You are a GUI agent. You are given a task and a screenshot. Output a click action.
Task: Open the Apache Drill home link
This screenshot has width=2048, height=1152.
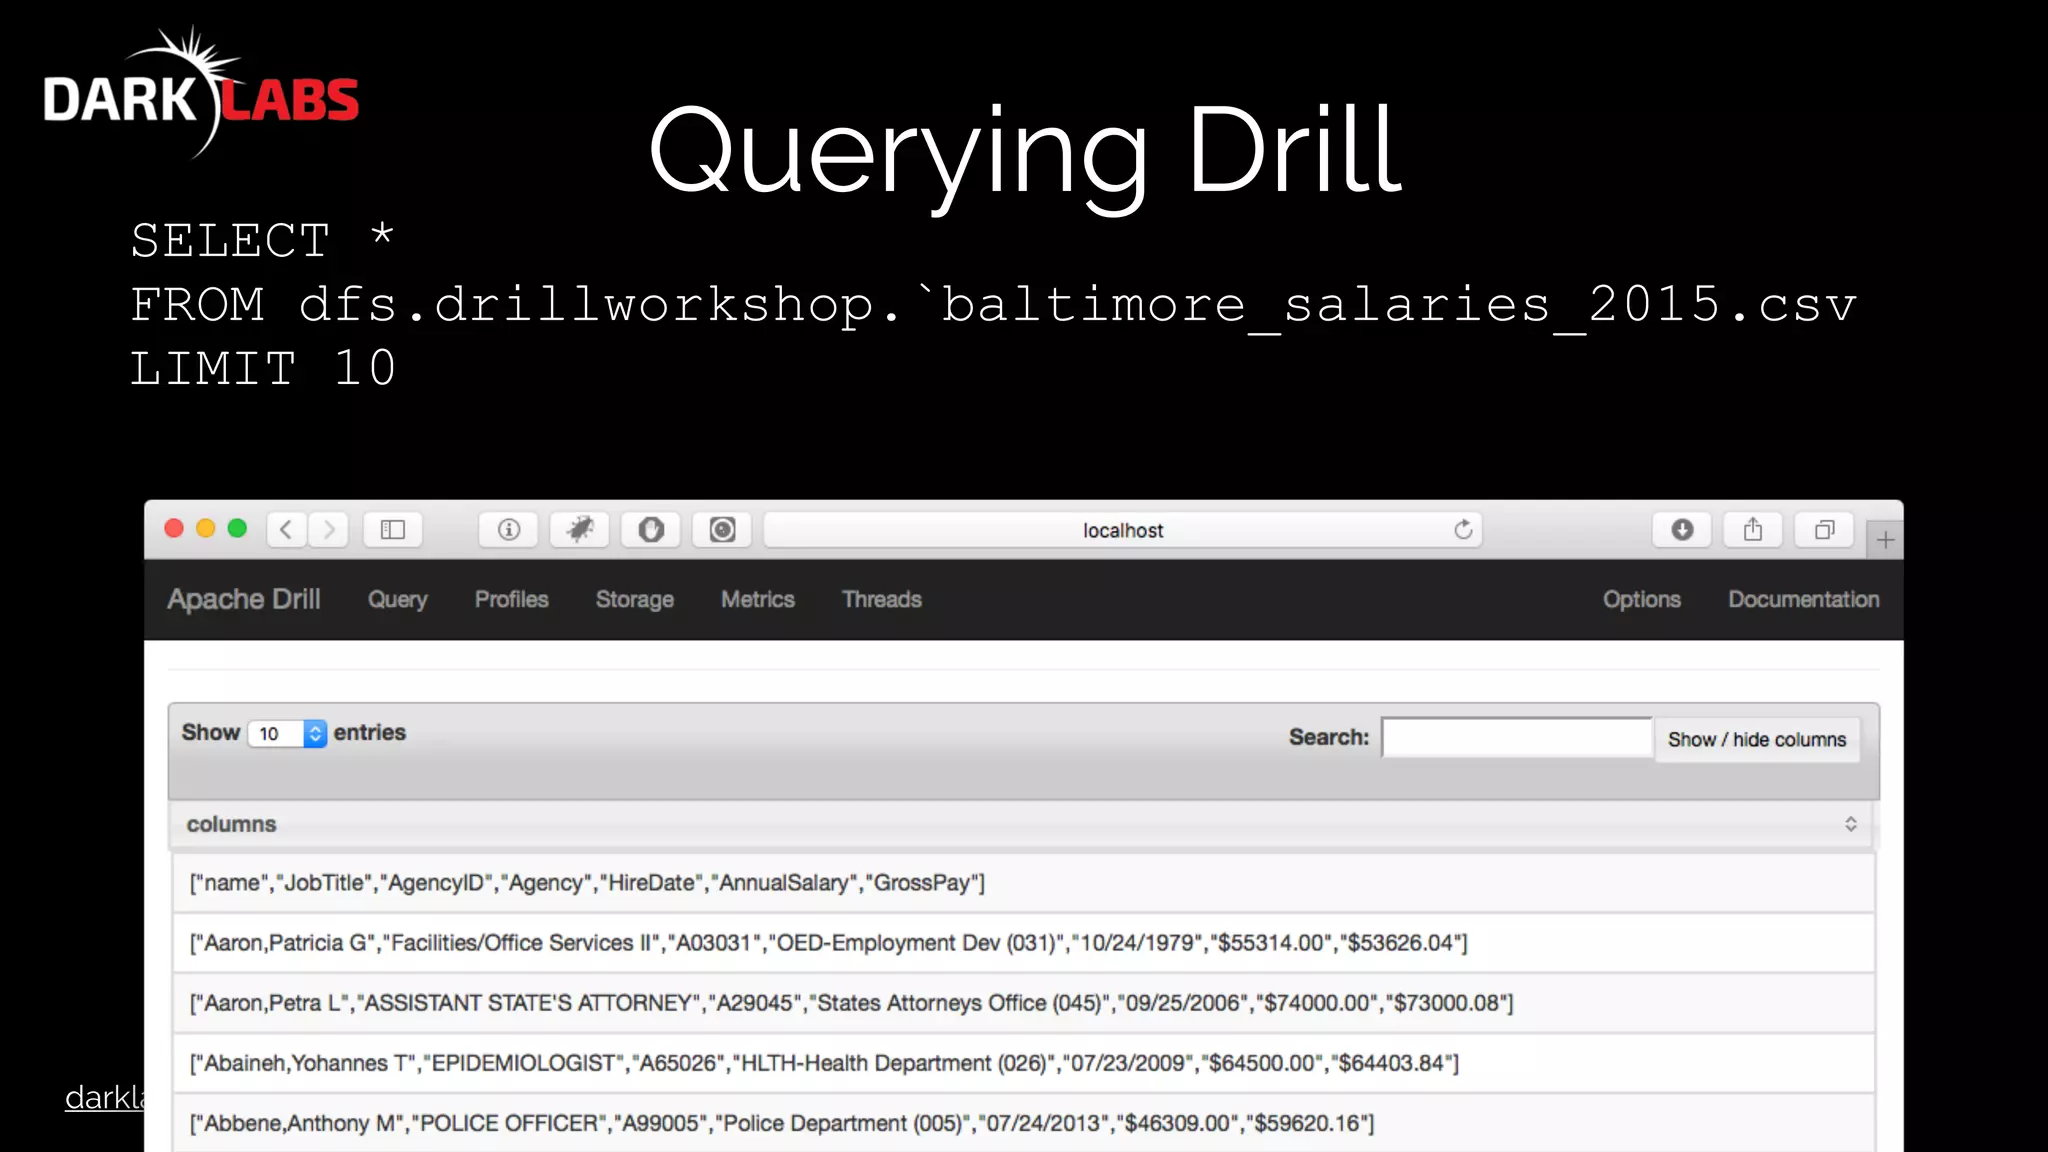tap(244, 599)
